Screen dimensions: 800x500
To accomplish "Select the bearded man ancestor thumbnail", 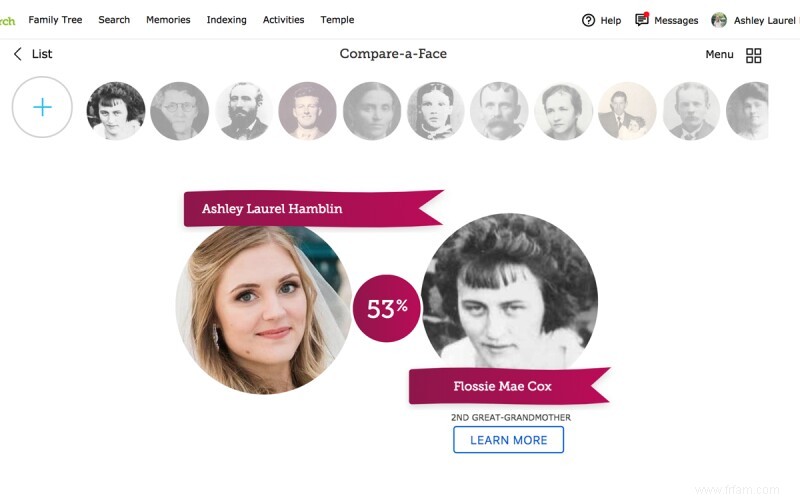I will tap(244, 110).
